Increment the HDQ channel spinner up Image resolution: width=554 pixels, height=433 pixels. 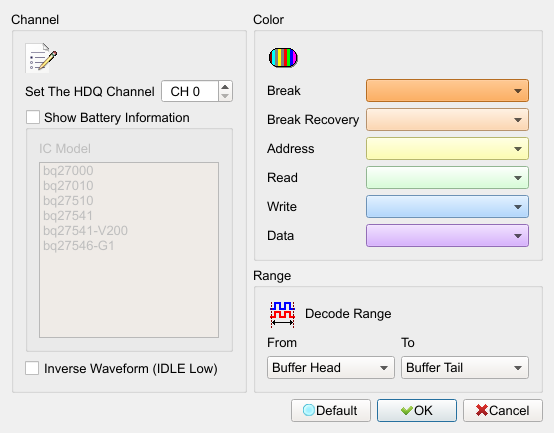tap(225, 87)
